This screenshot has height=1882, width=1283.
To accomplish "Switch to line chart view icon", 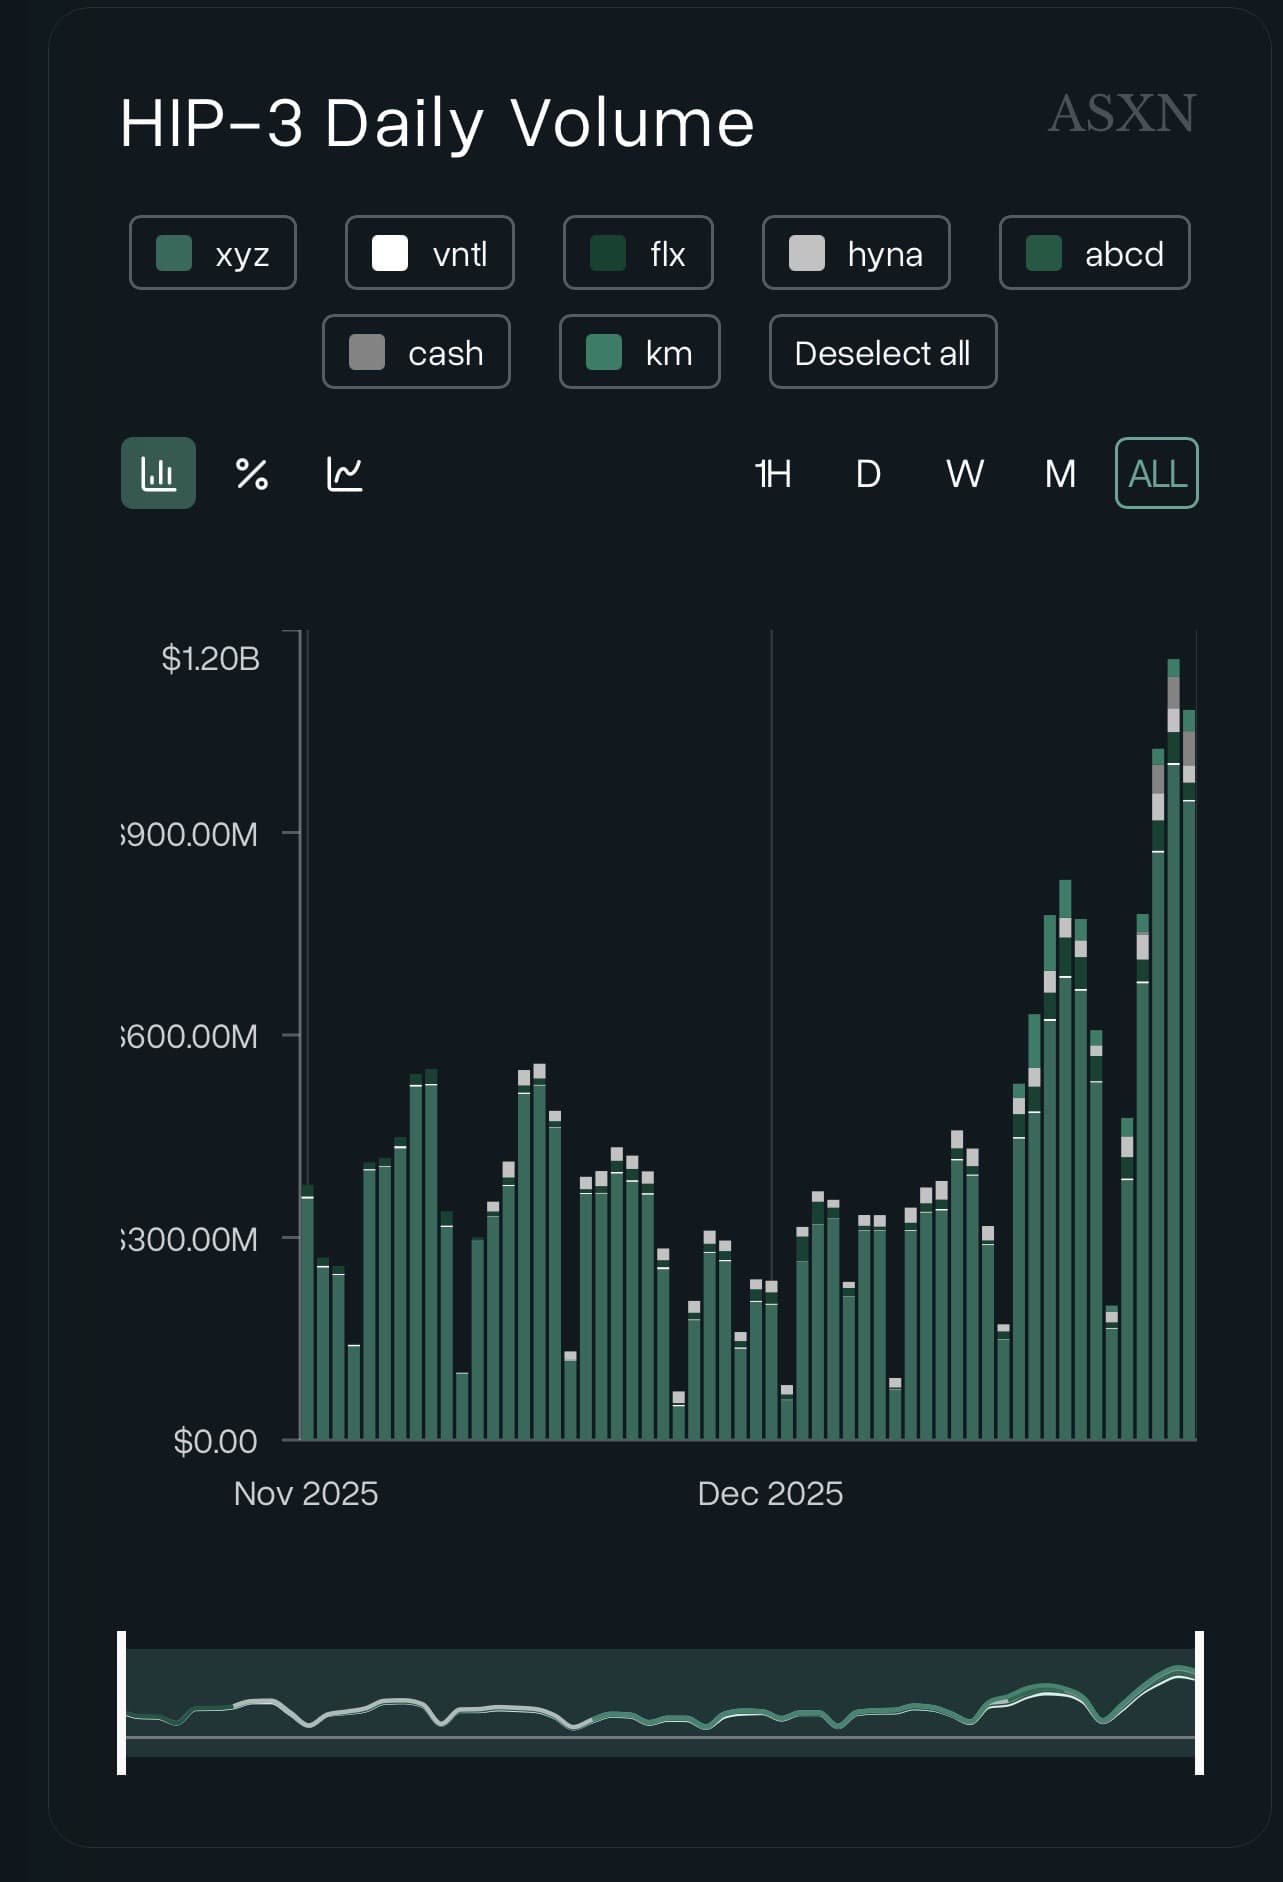I will [345, 473].
